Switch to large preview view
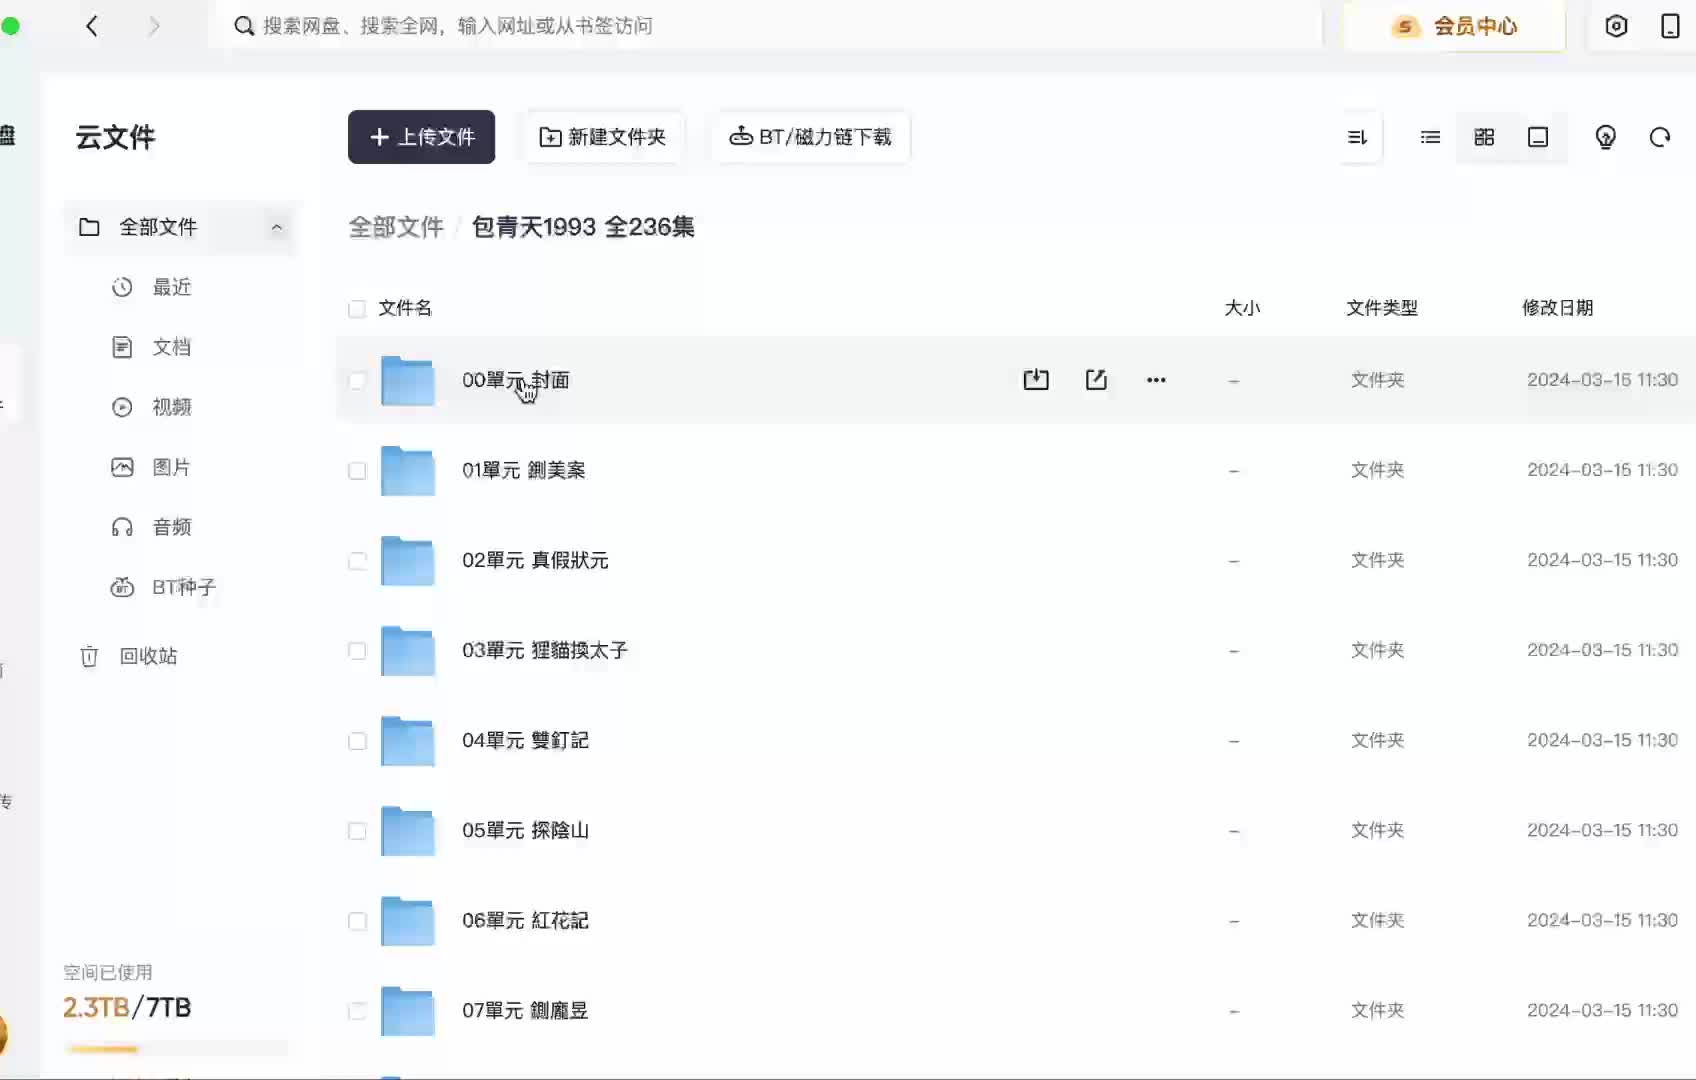 tap(1538, 137)
